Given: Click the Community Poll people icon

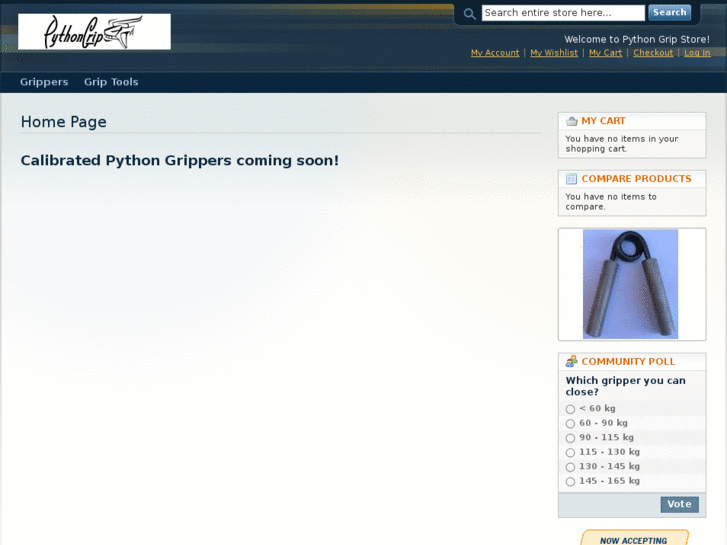Looking at the screenshot, I should 571,361.
